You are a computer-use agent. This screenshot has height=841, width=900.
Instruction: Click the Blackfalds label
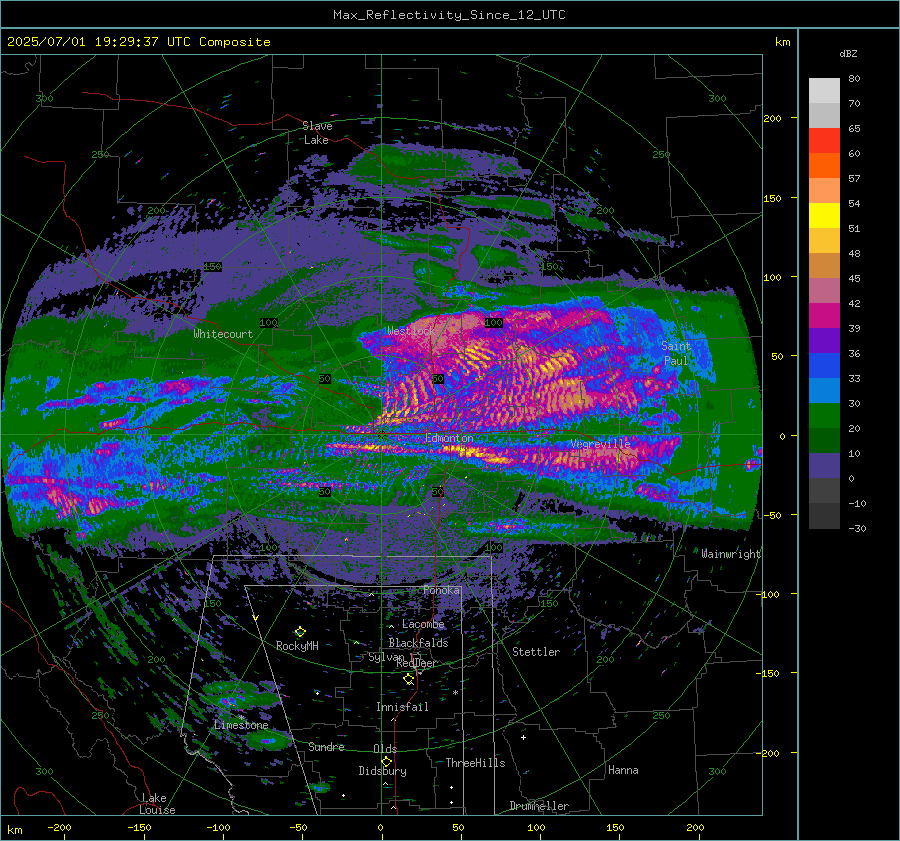[418, 643]
